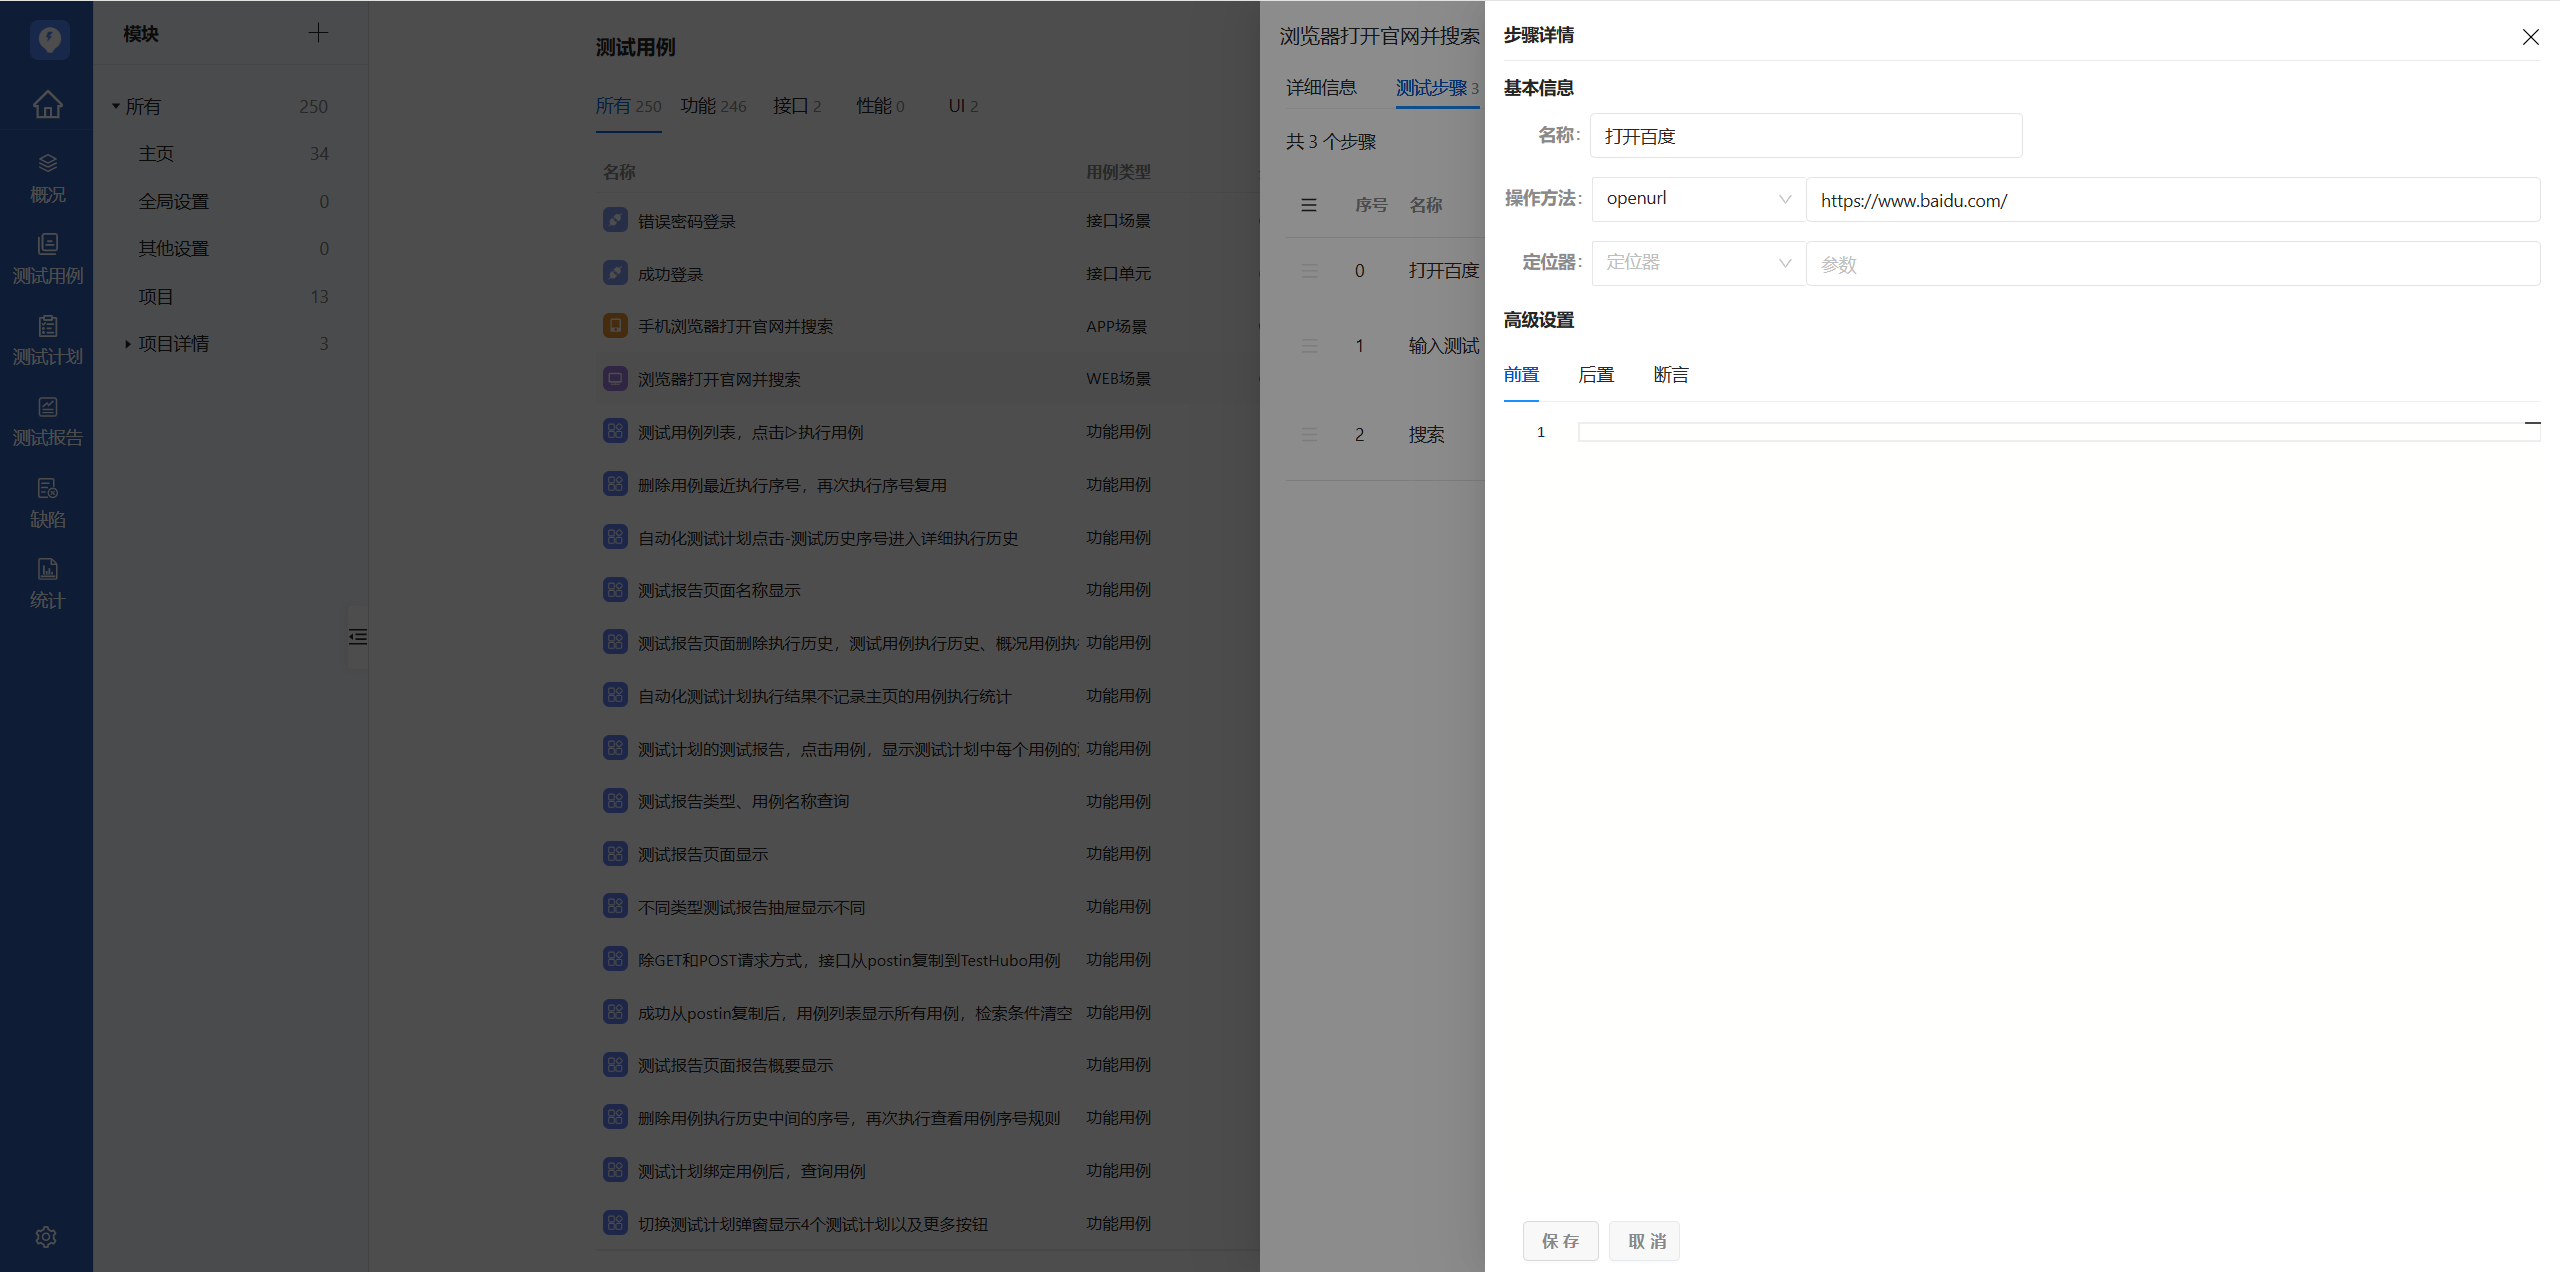Click the URL field containing baidu.com
Image resolution: width=2560 pixels, height=1272 pixels.
click(x=2172, y=200)
